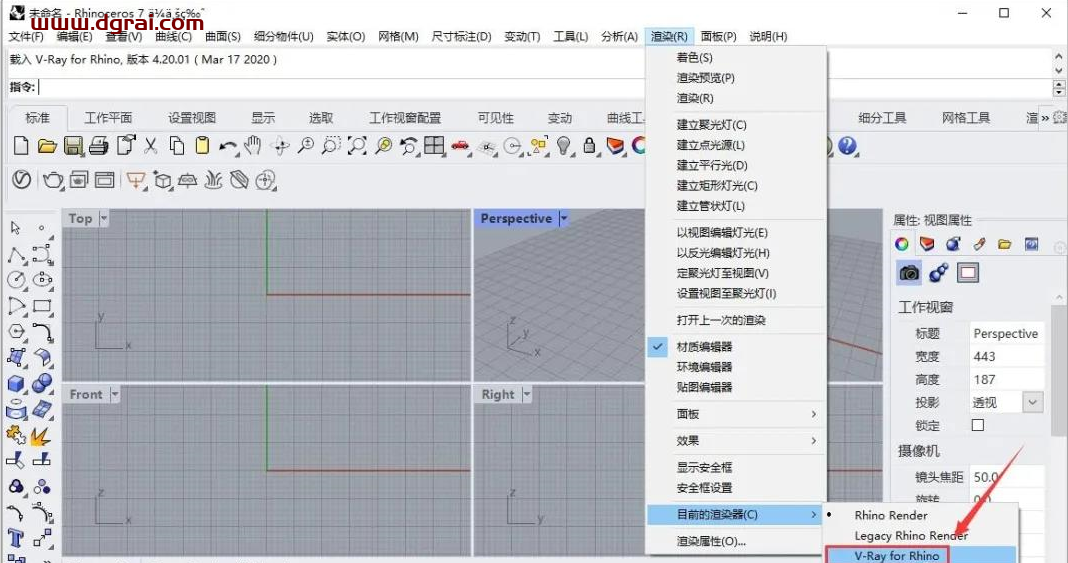Expand the 效果 submenu
Image resolution: width=1068 pixels, height=563 pixels.
click(736, 440)
